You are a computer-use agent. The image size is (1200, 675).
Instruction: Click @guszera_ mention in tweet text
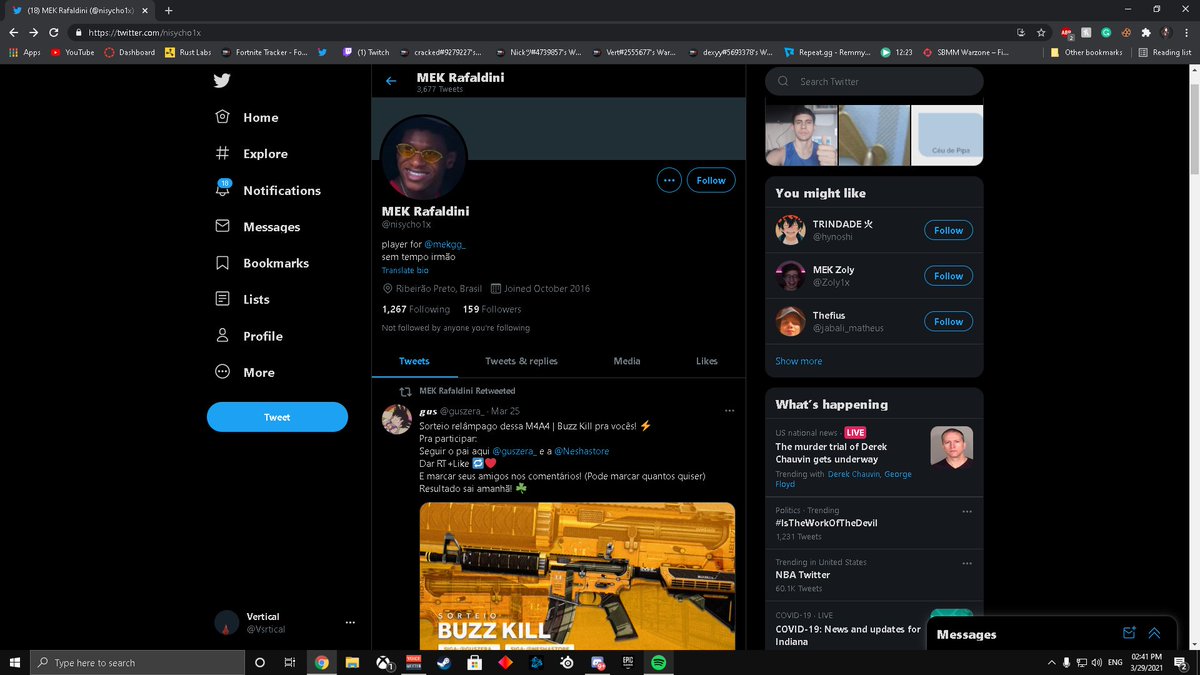coord(515,451)
